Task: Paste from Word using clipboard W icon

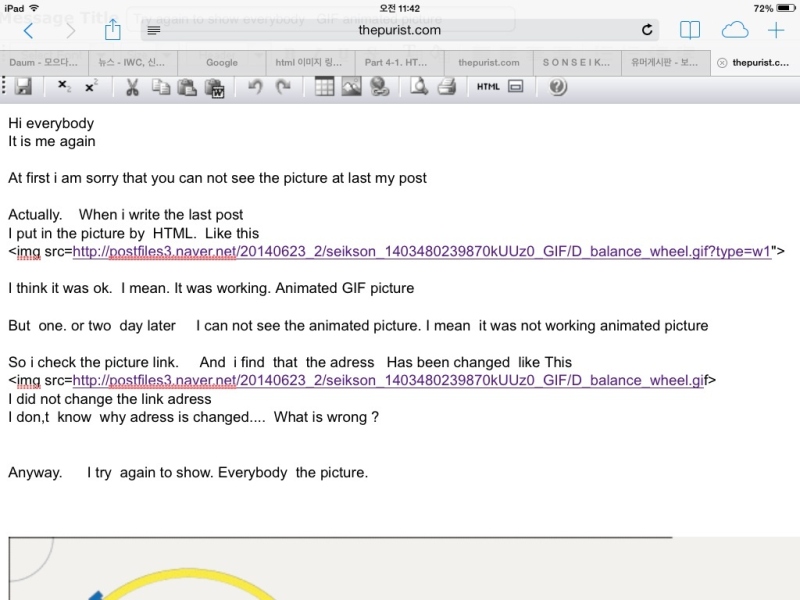Action: tap(215, 88)
